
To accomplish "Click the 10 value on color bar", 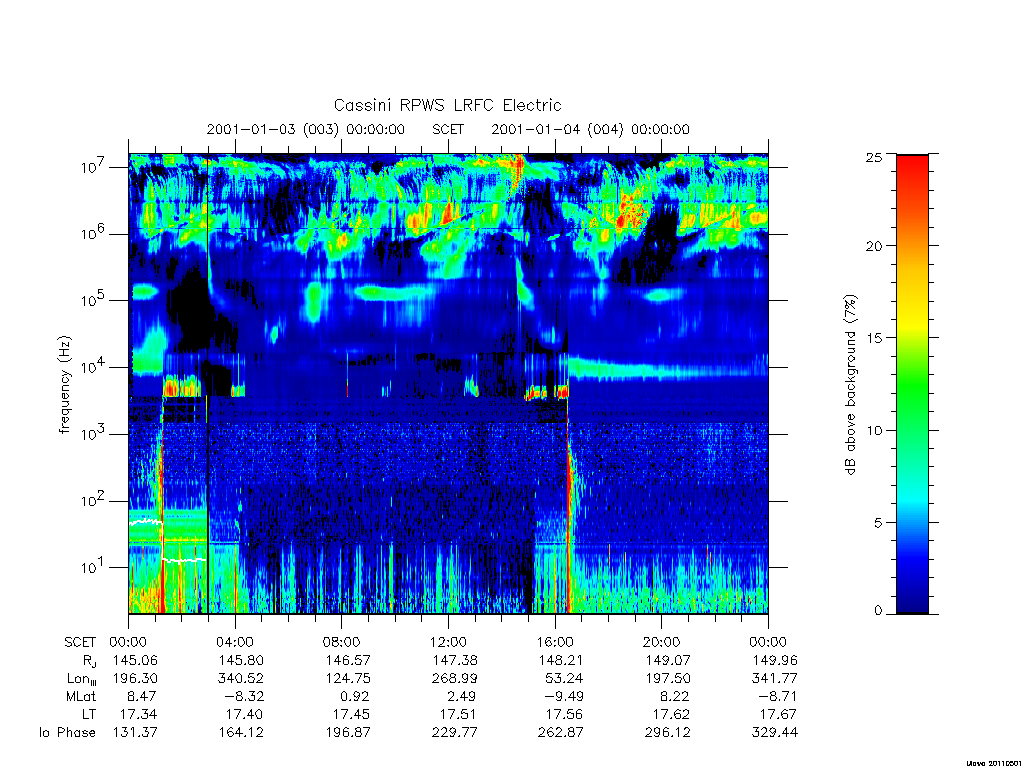I will click(x=874, y=430).
